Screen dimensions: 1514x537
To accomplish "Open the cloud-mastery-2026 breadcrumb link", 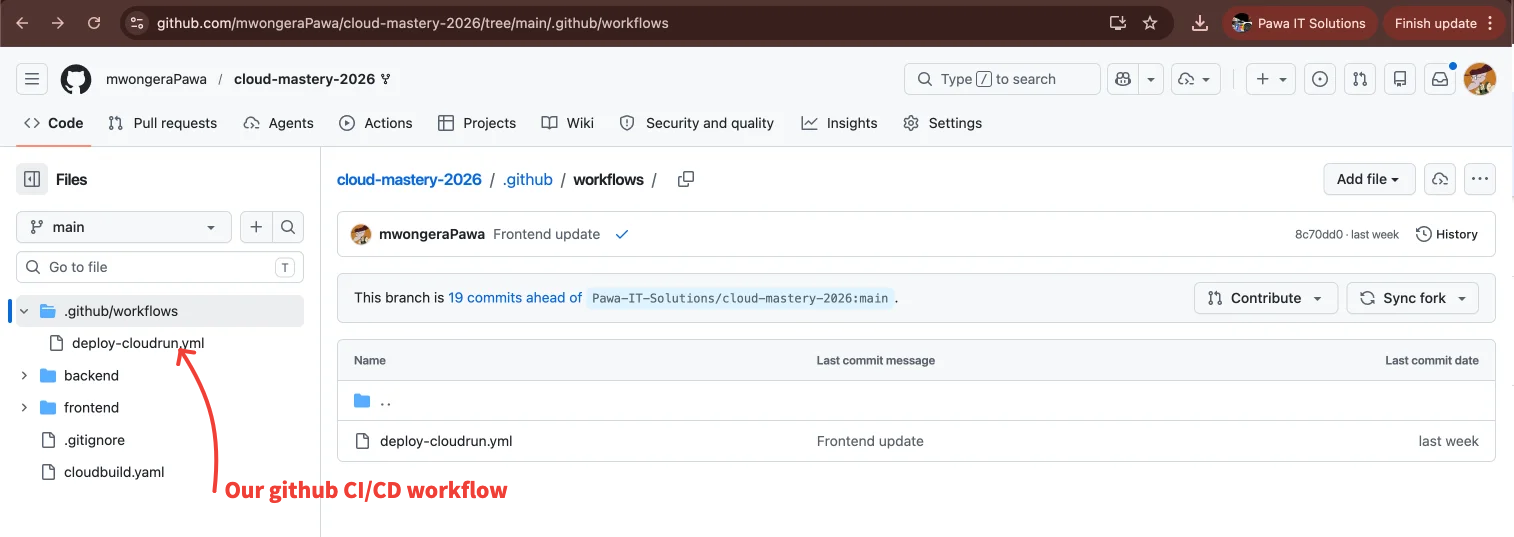I will tap(409, 179).
